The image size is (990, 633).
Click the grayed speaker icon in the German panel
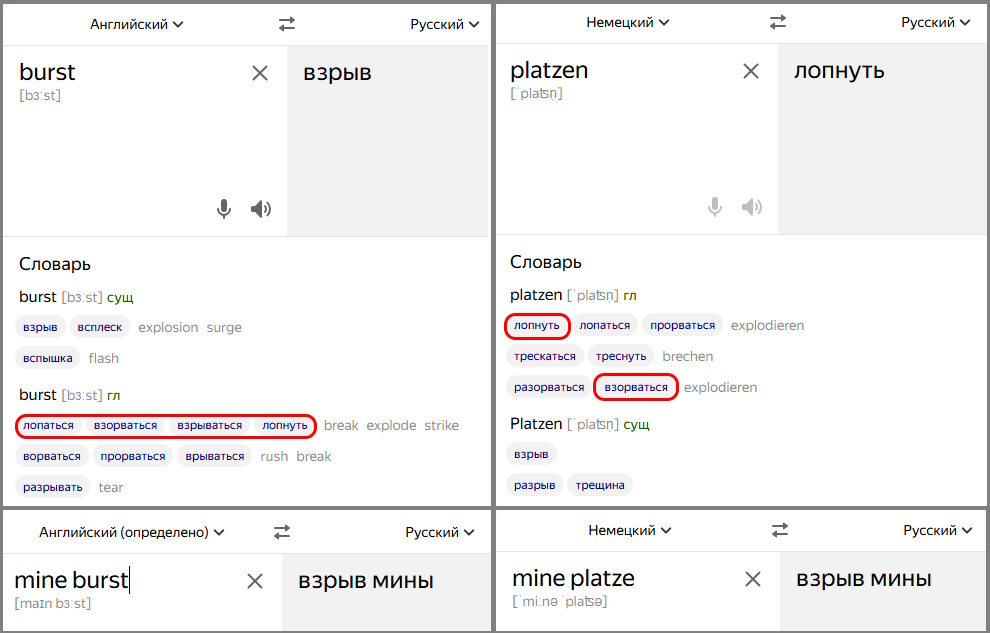coord(751,206)
